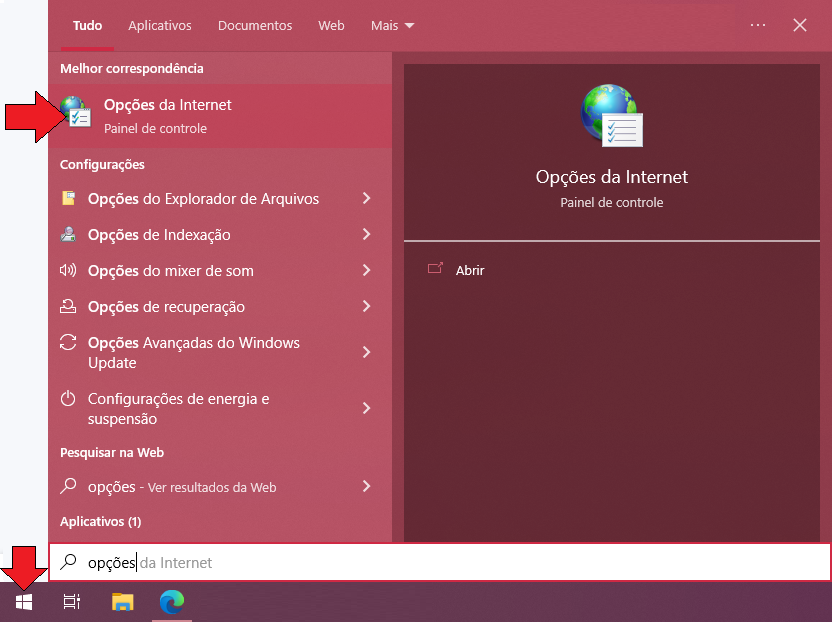Screen dimensions: 832x623
Task: Click the magnifier icon in the search box
Action: tap(68, 561)
